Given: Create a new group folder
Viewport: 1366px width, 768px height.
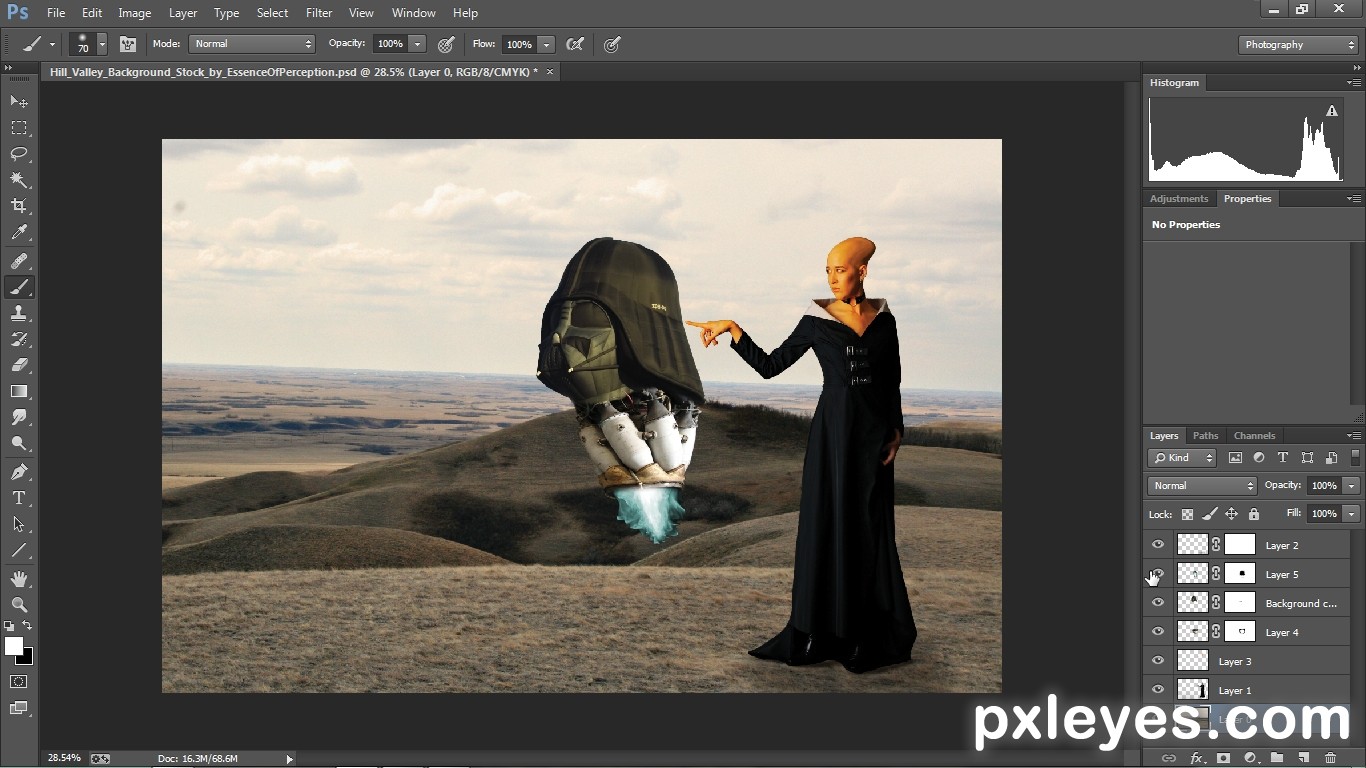Looking at the screenshot, I should 1277,758.
